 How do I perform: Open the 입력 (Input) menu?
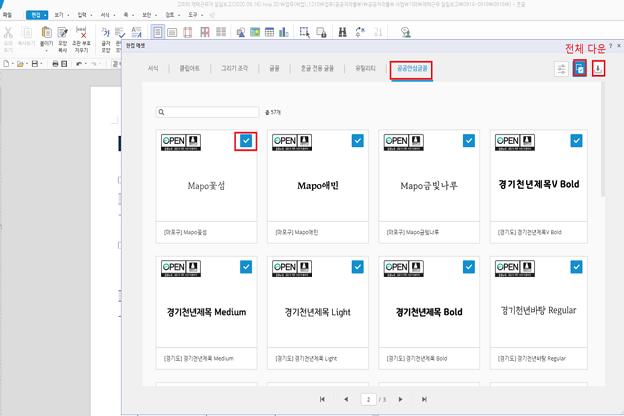(x=82, y=15)
